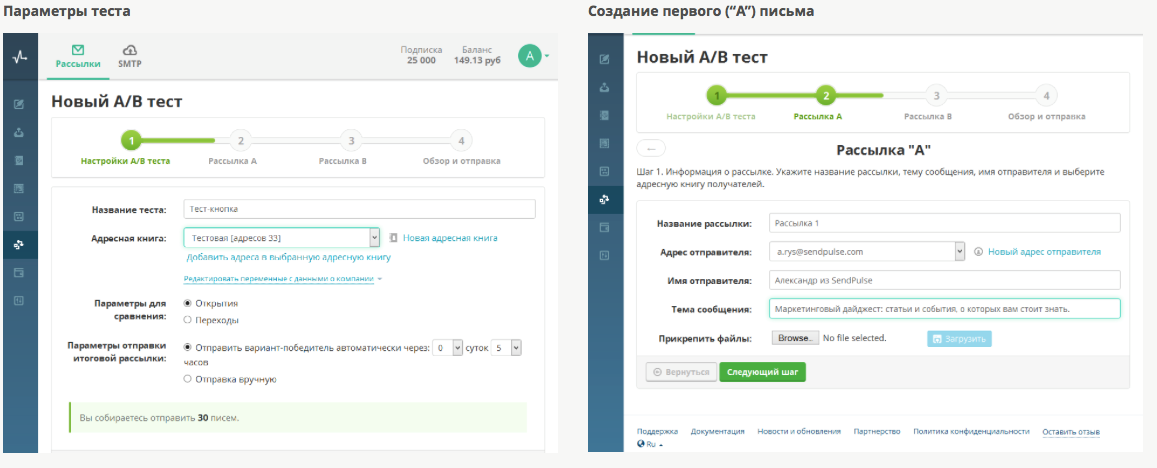
Task: Click the address book icon in left panel sidebar
Action: (x=19, y=160)
